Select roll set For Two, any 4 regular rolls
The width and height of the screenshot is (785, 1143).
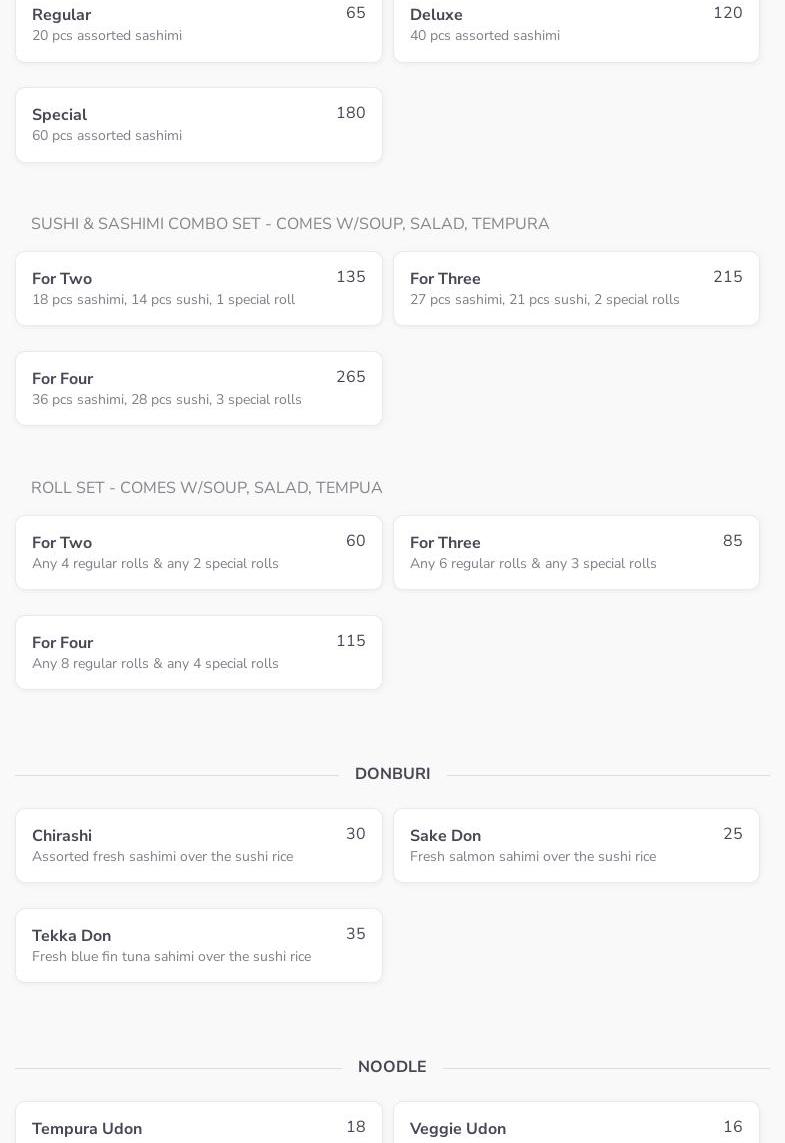point(198,553)
